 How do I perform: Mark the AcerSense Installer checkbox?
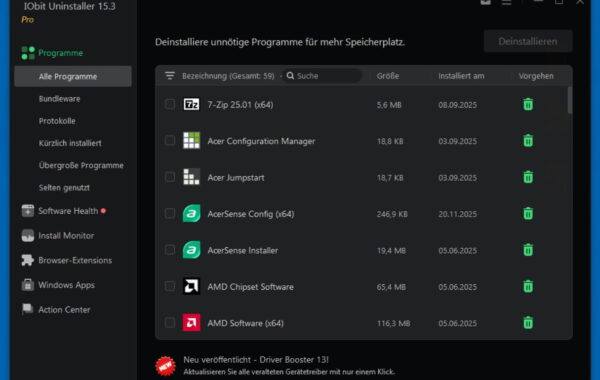point(170,250)
